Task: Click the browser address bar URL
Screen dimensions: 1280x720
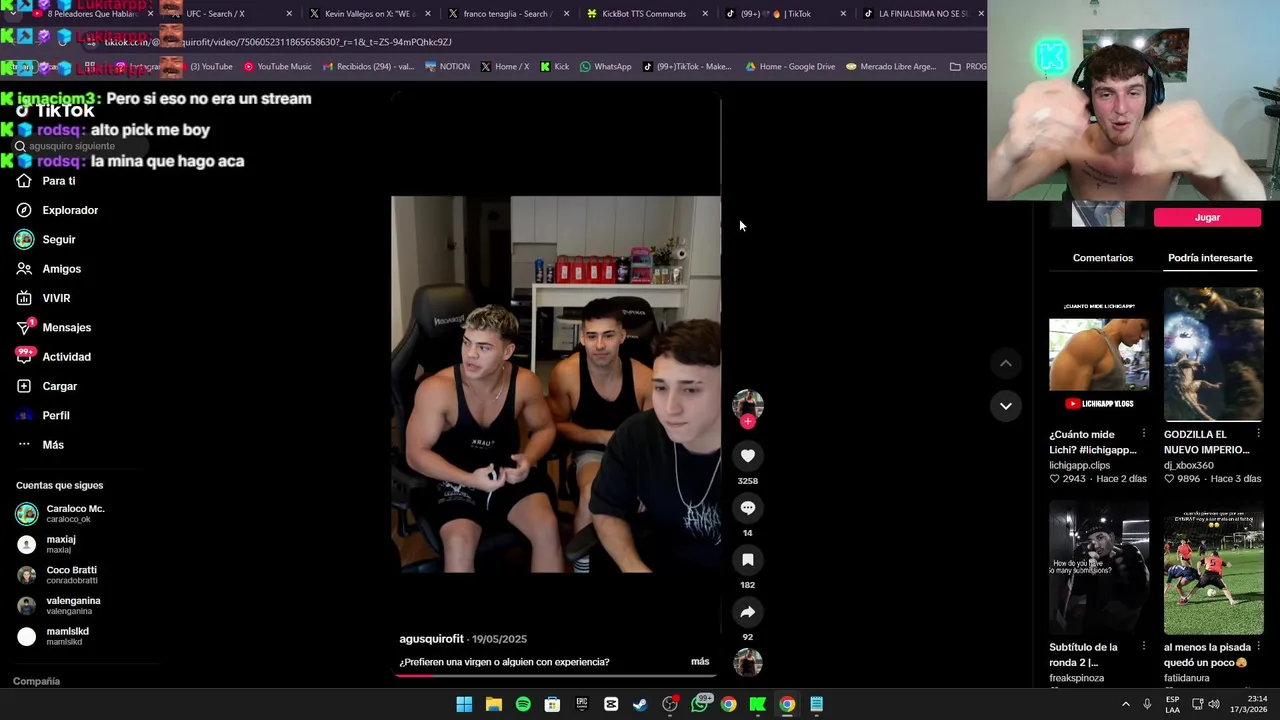Action: (278, 42)
